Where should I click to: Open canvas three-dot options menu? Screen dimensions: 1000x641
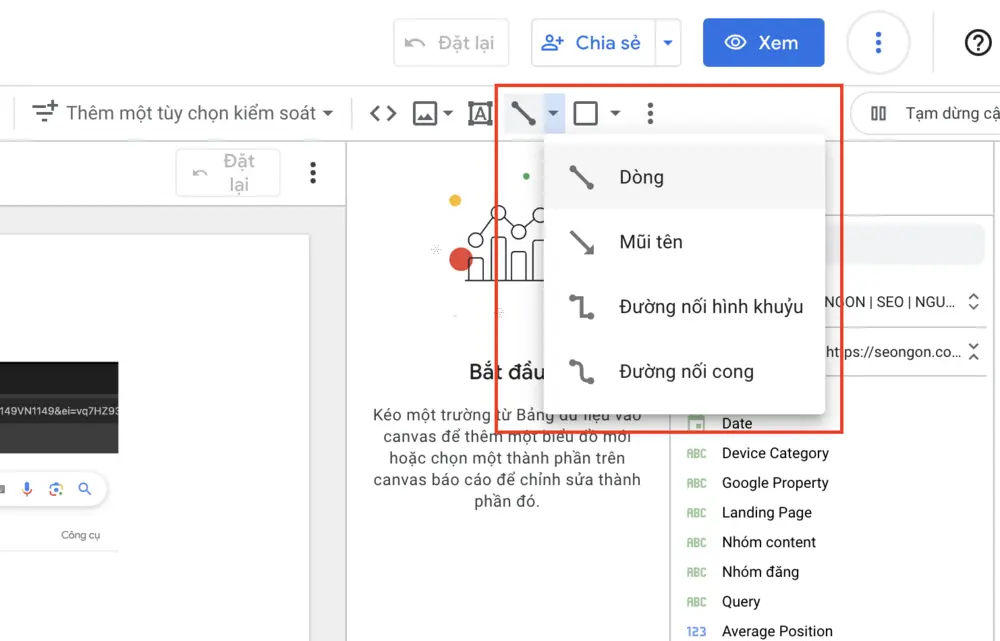point(312,173)
